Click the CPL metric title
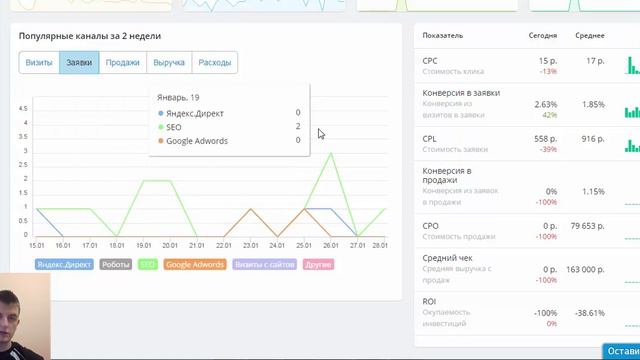This screenshot has height=360, width=640. [x=429, y=139]
